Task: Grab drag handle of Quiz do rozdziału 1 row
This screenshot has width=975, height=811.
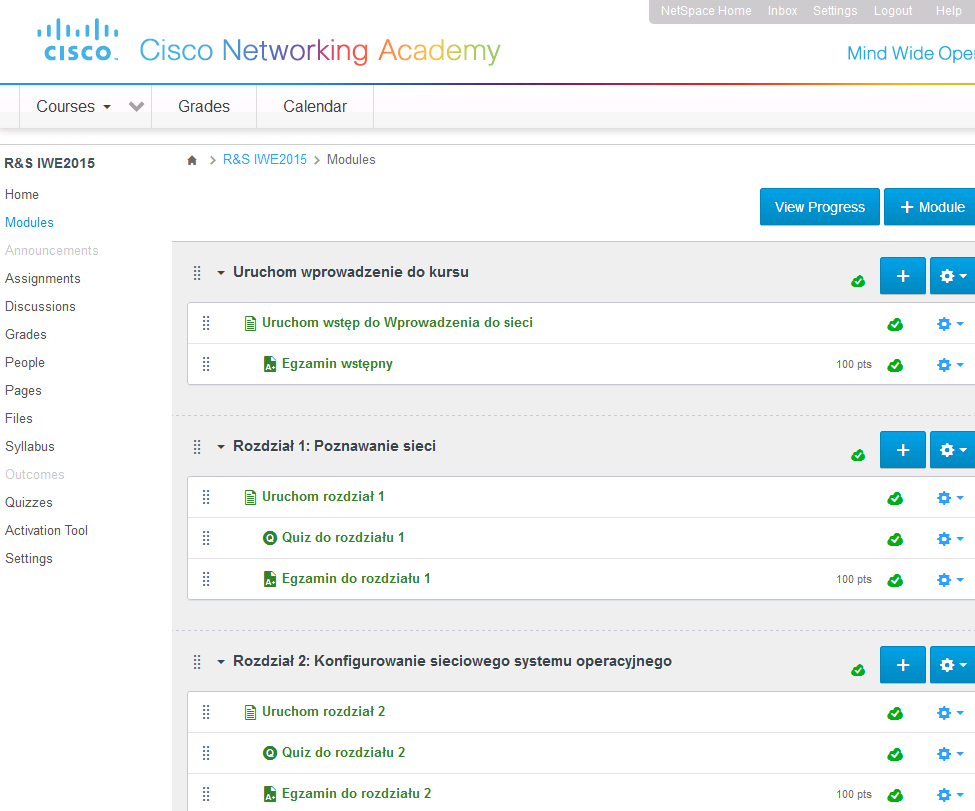Action: [x=206, y=538]
